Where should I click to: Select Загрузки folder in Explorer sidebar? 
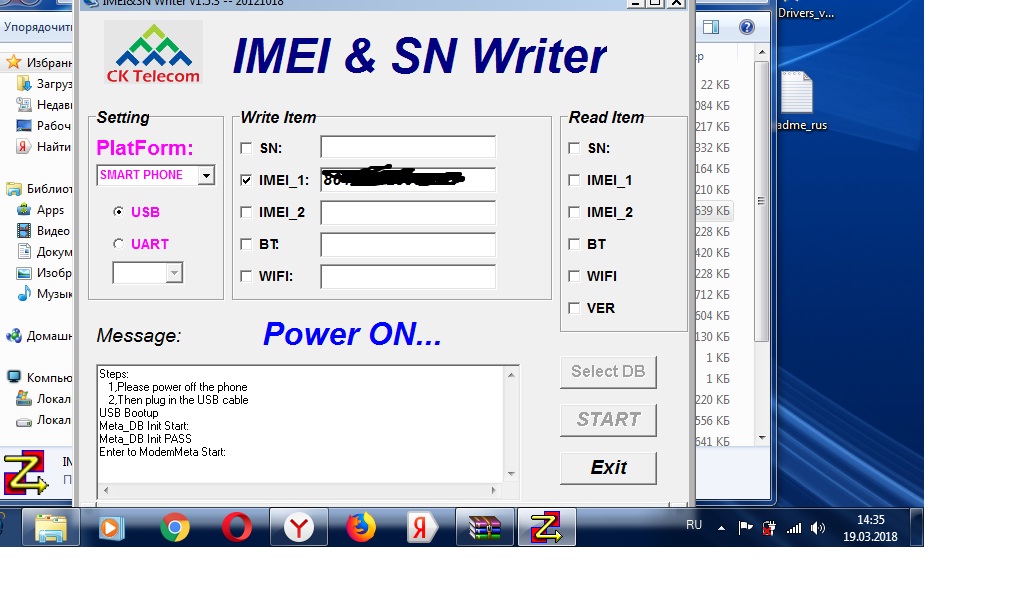tap(44, 84)
